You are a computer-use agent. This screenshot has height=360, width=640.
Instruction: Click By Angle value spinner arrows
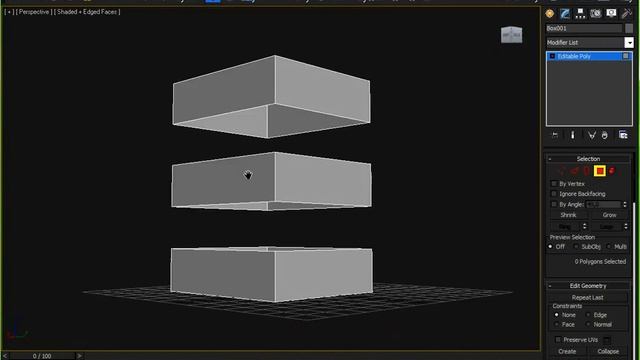624,204
